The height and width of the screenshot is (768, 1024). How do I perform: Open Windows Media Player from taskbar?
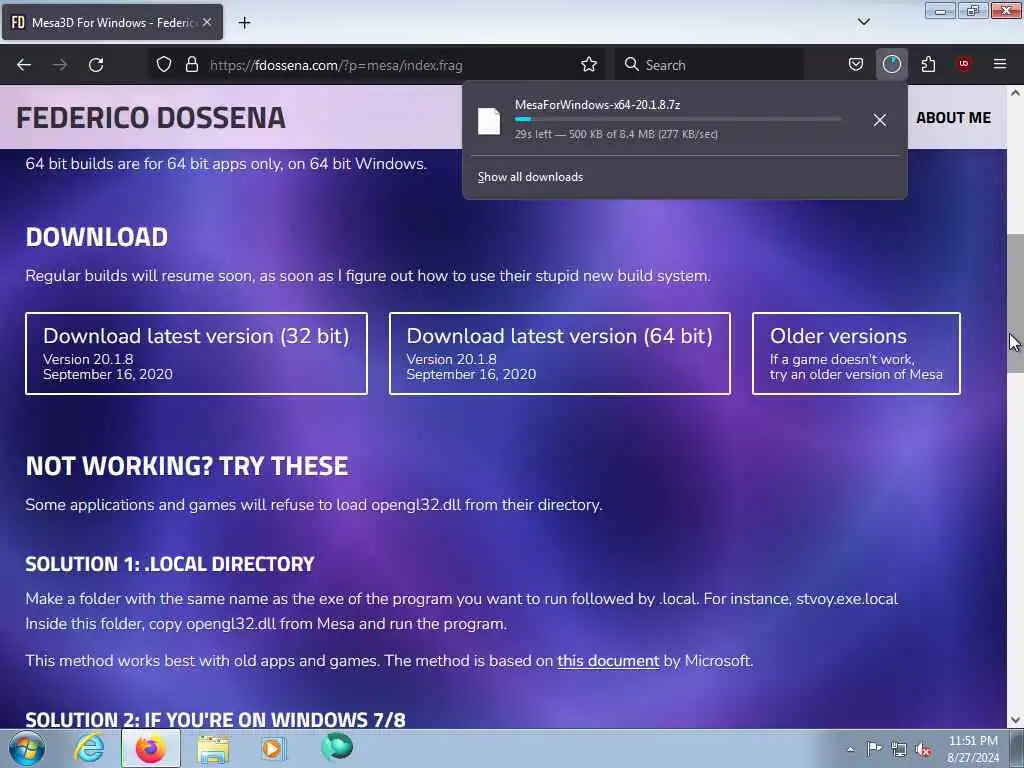click(273, 748)
